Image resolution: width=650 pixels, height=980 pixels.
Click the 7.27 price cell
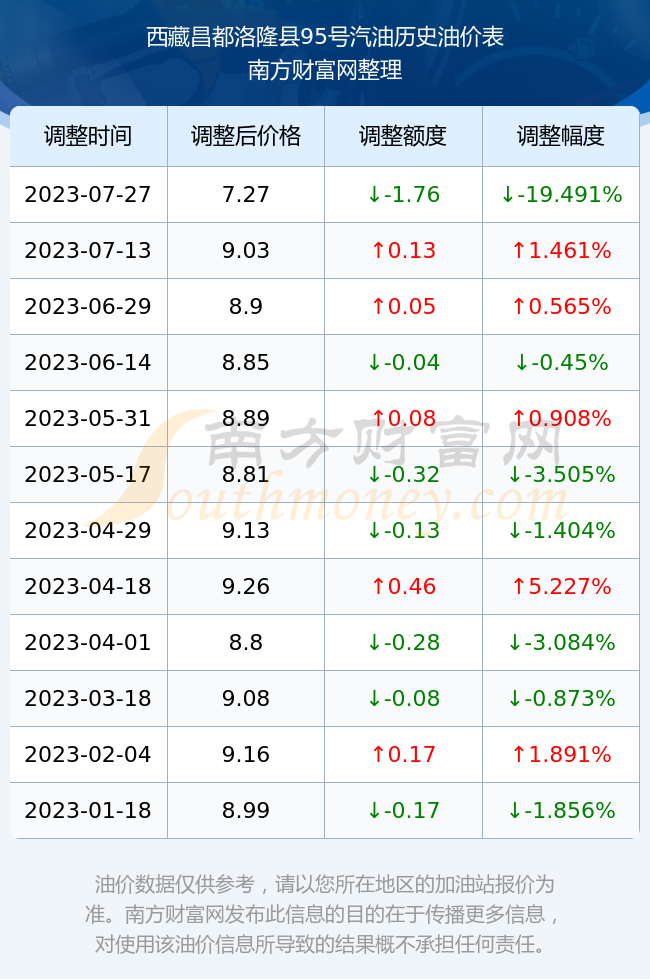[246, 194]
